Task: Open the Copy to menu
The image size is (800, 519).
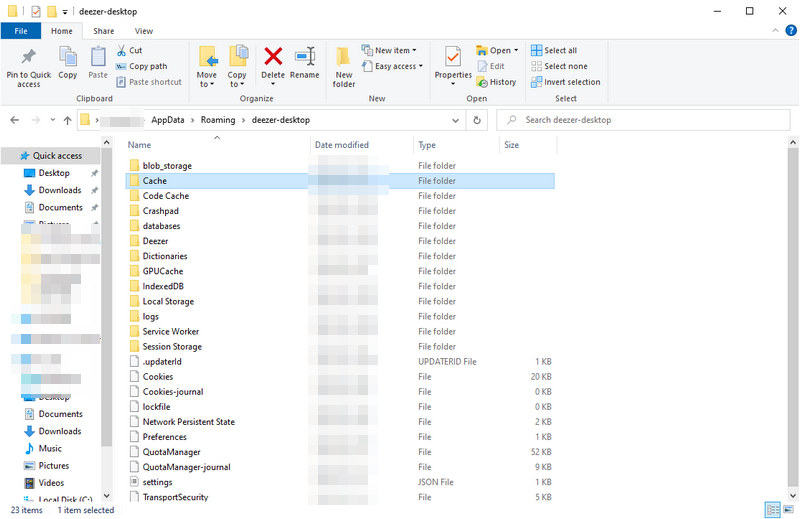Action: tap(237, 66)
